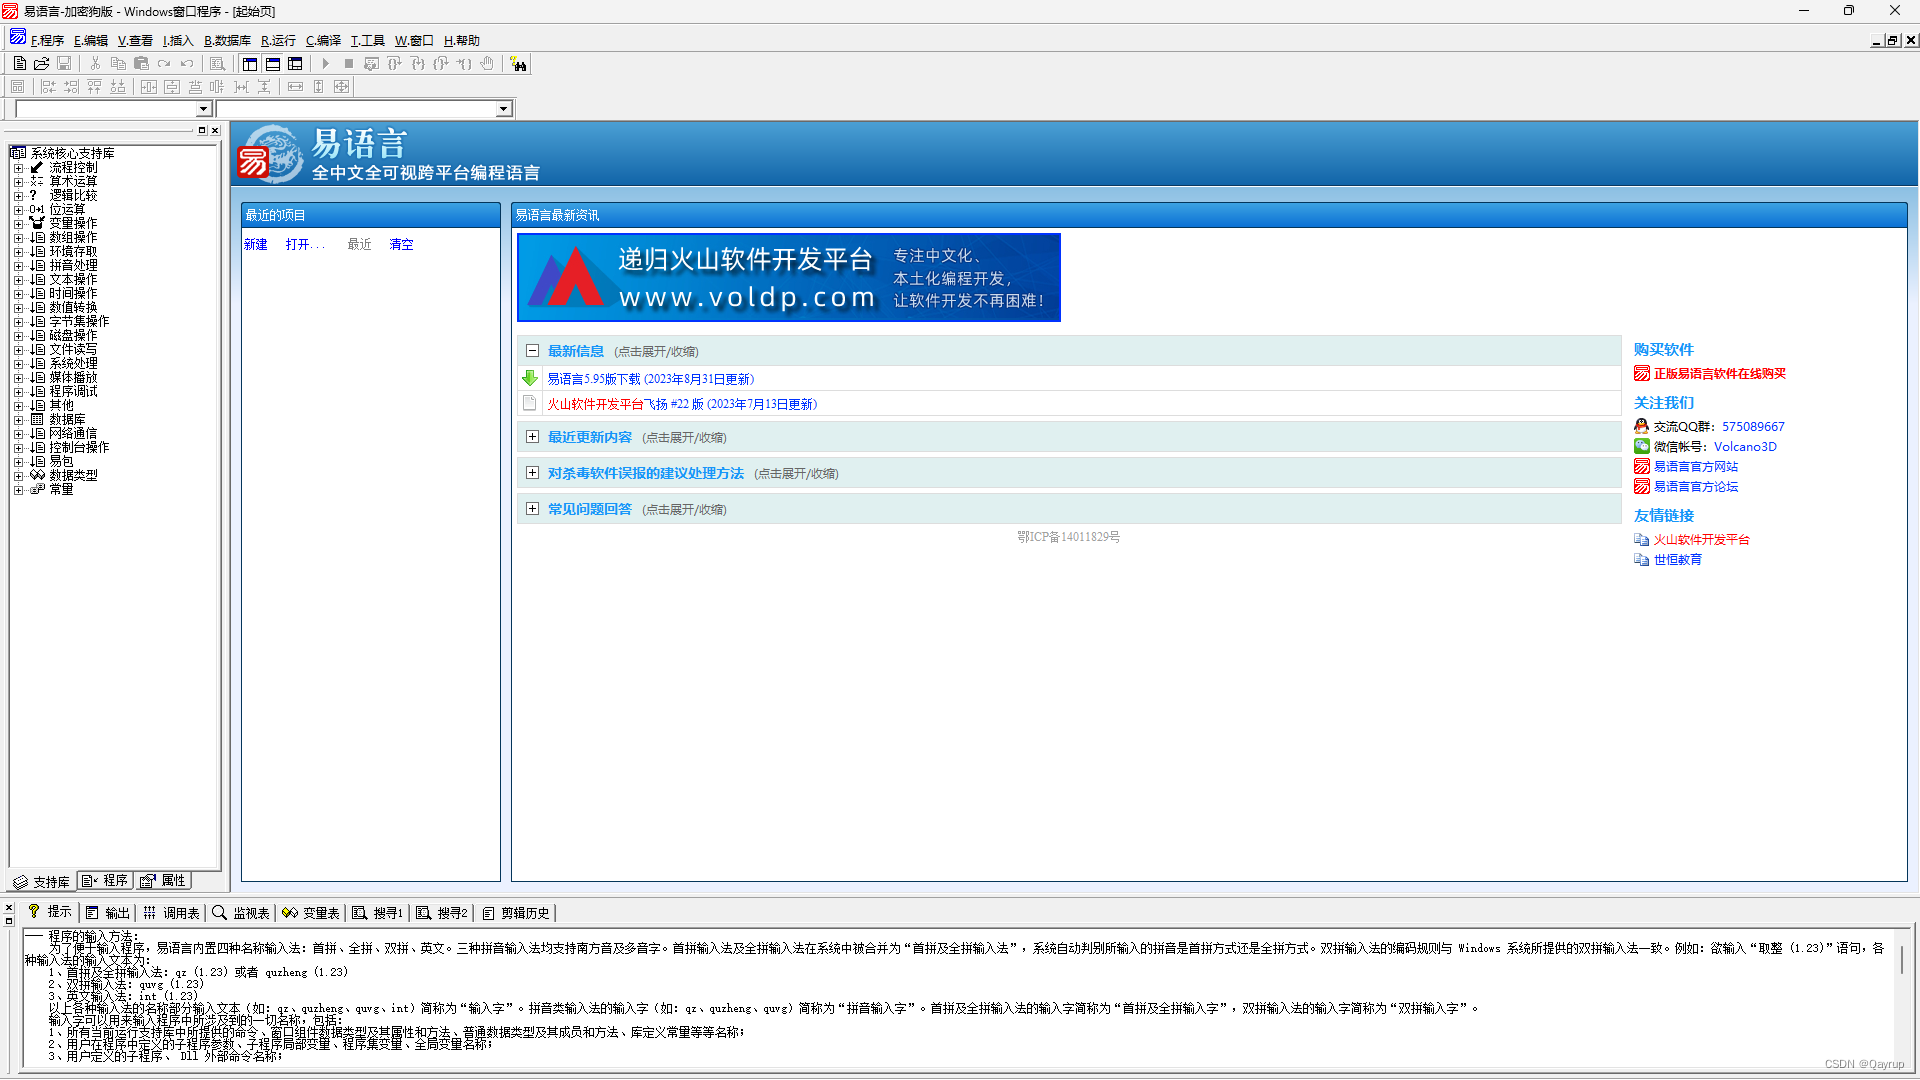Click the Paste clipboard toolbar icon
The width and height of the screenshot is (1920, 1080).
[x=141, y=63]
